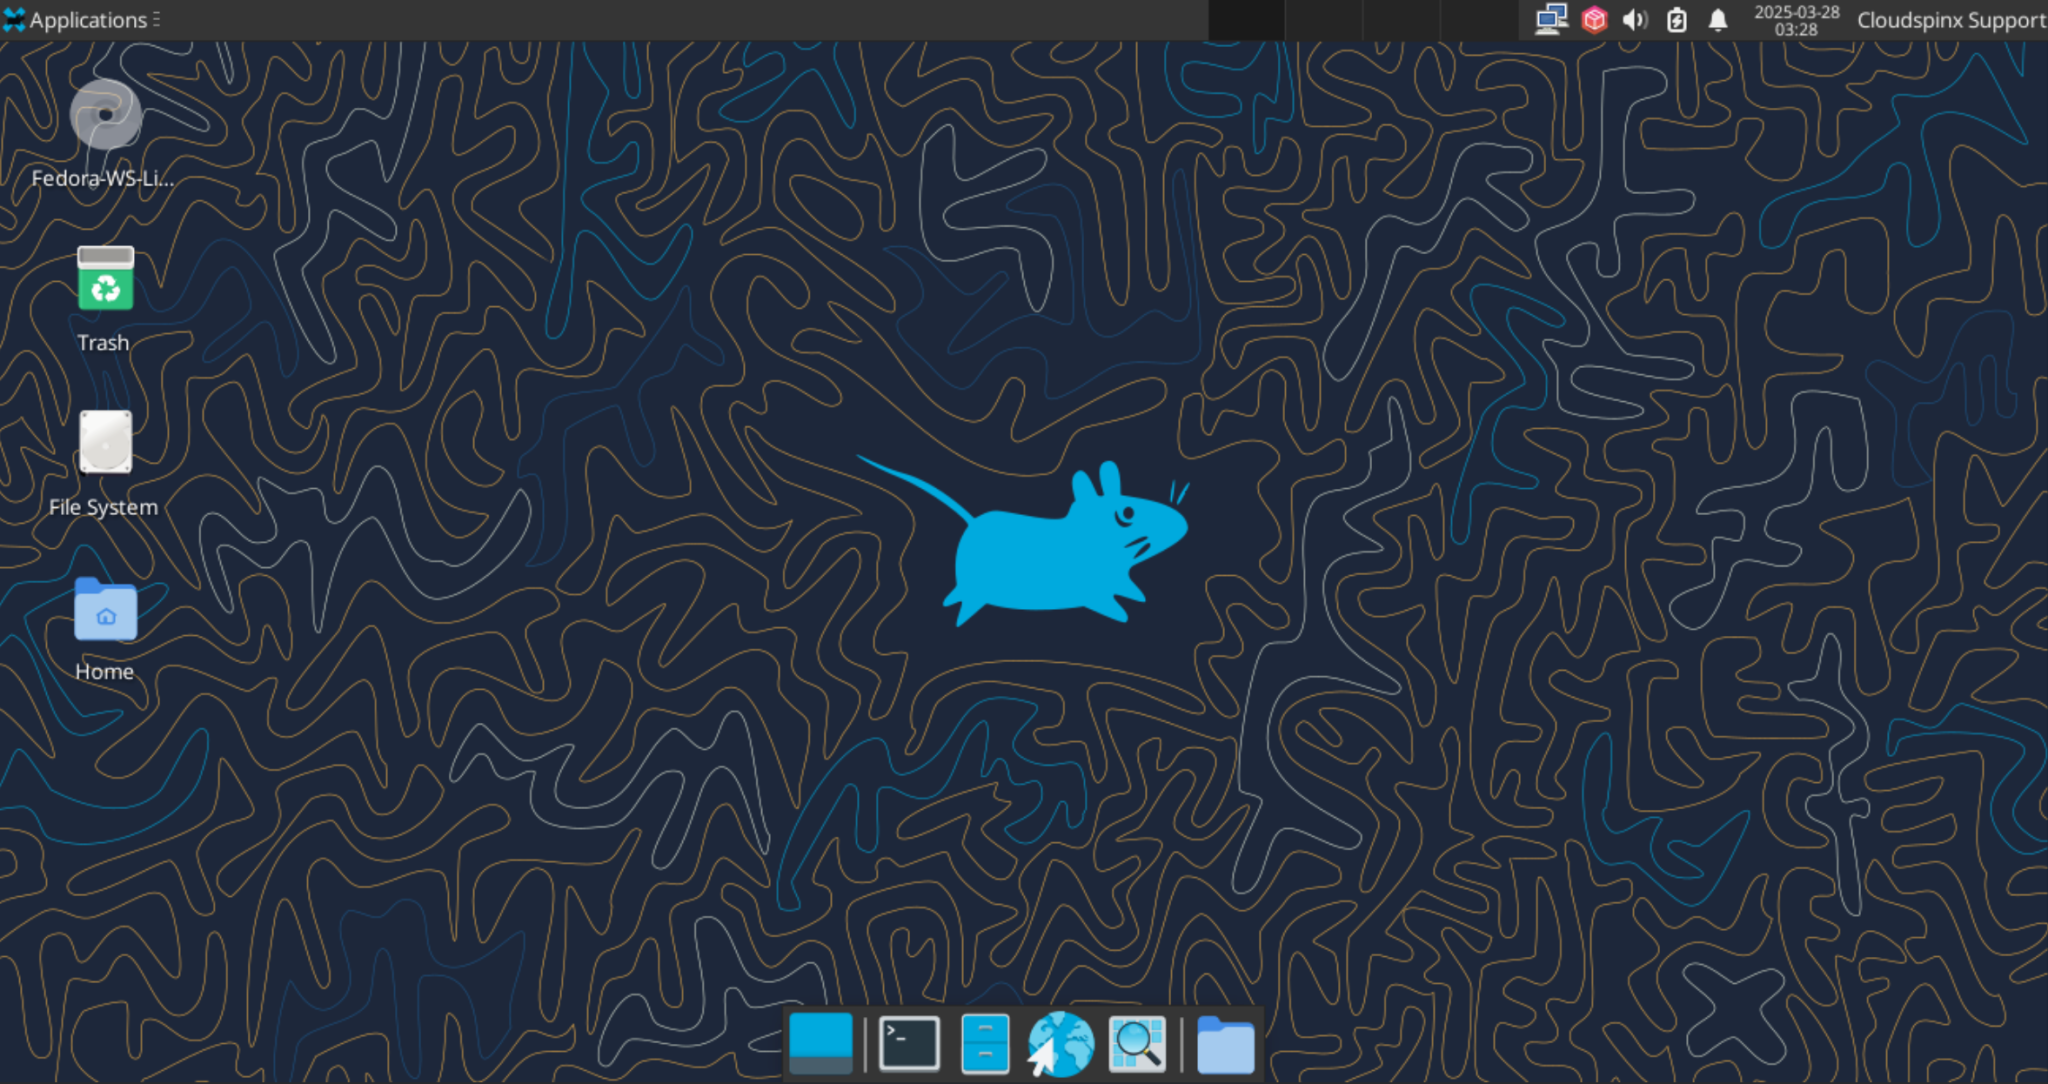Open the Home folder on the desktop
This screenshot has width=2048, height=1084.
click(x=105, y=612)
